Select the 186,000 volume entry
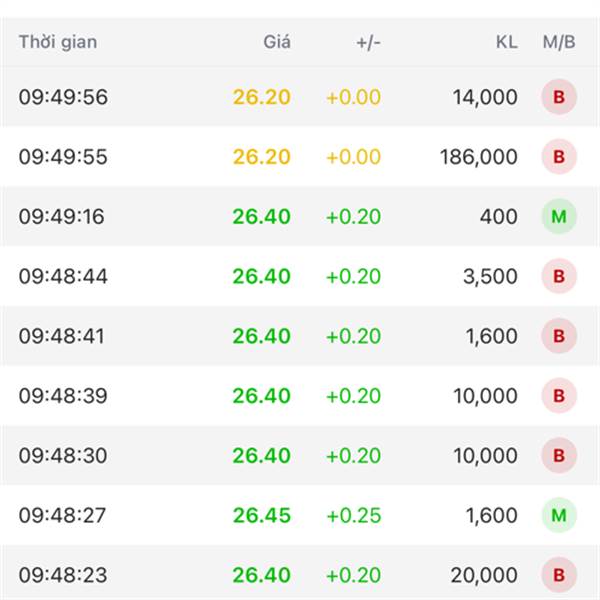The image size is (600, 600). point(479,157)
